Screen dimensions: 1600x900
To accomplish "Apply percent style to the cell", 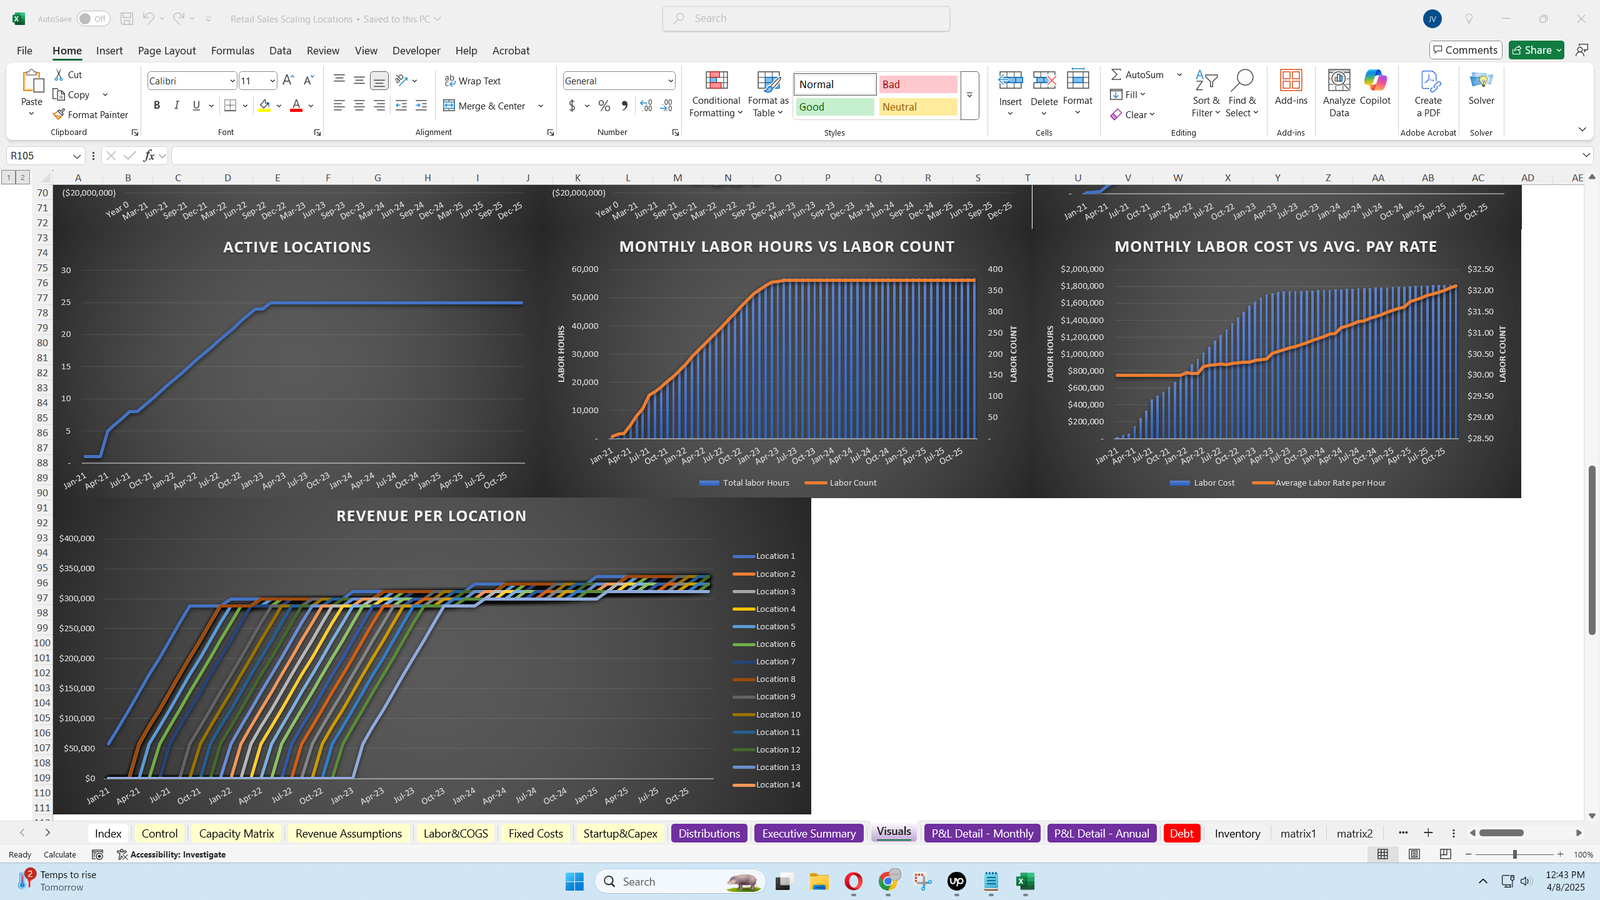I will [604, 106].
